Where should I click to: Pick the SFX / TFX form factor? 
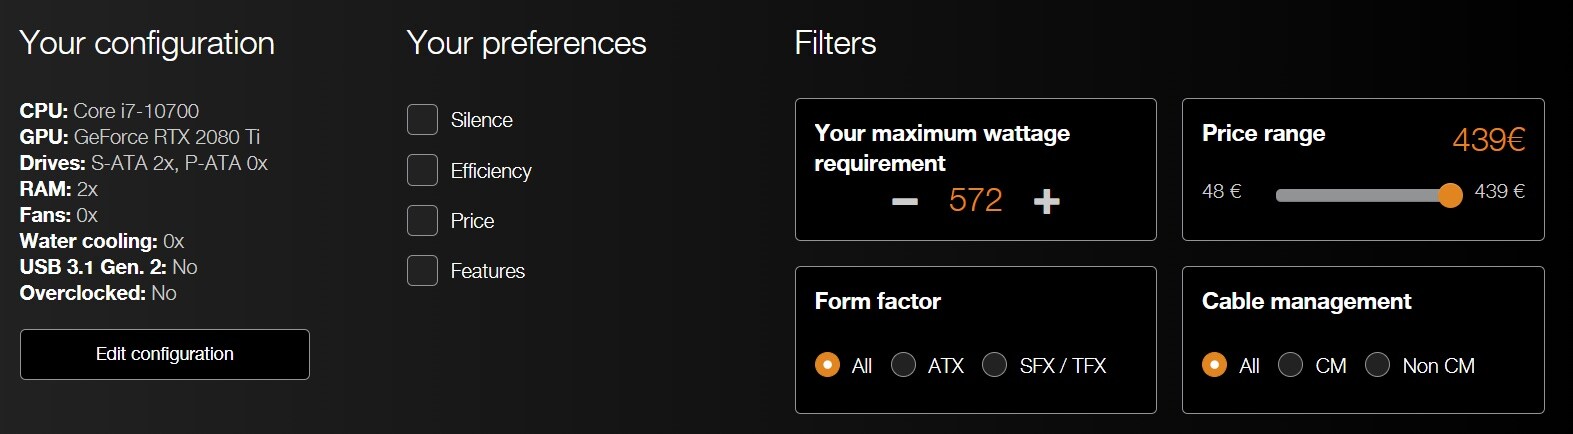tap(994, 365)
